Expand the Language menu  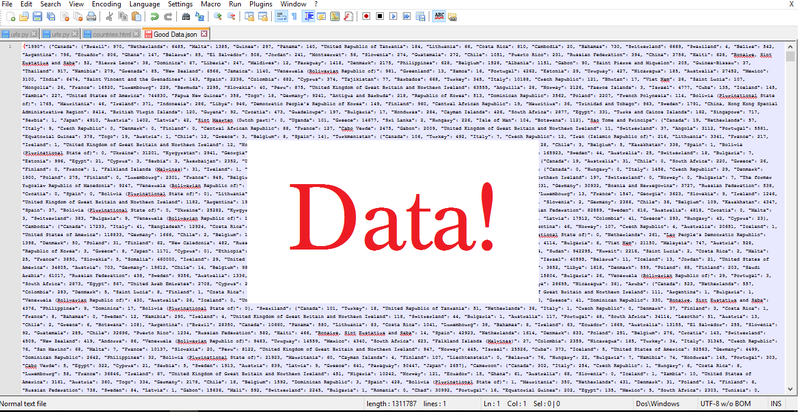(x=148, y=4)
